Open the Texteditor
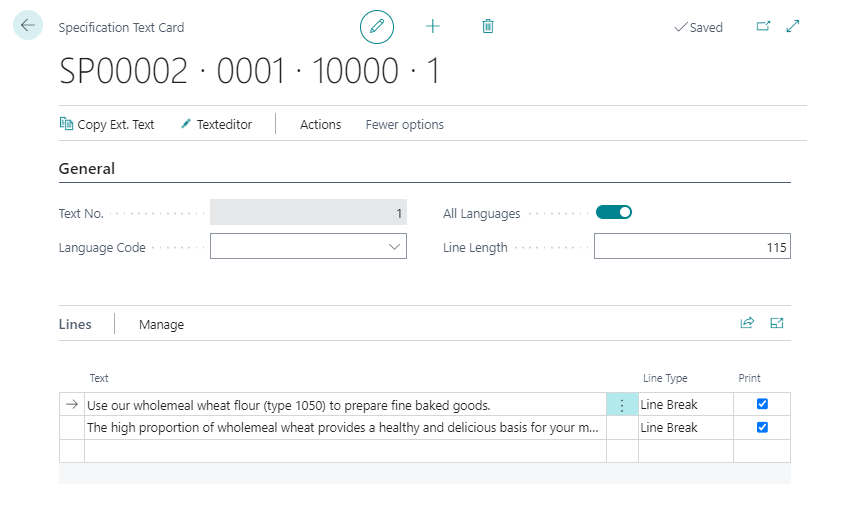Viewport: 866px width, 520px height. (216, 124)
